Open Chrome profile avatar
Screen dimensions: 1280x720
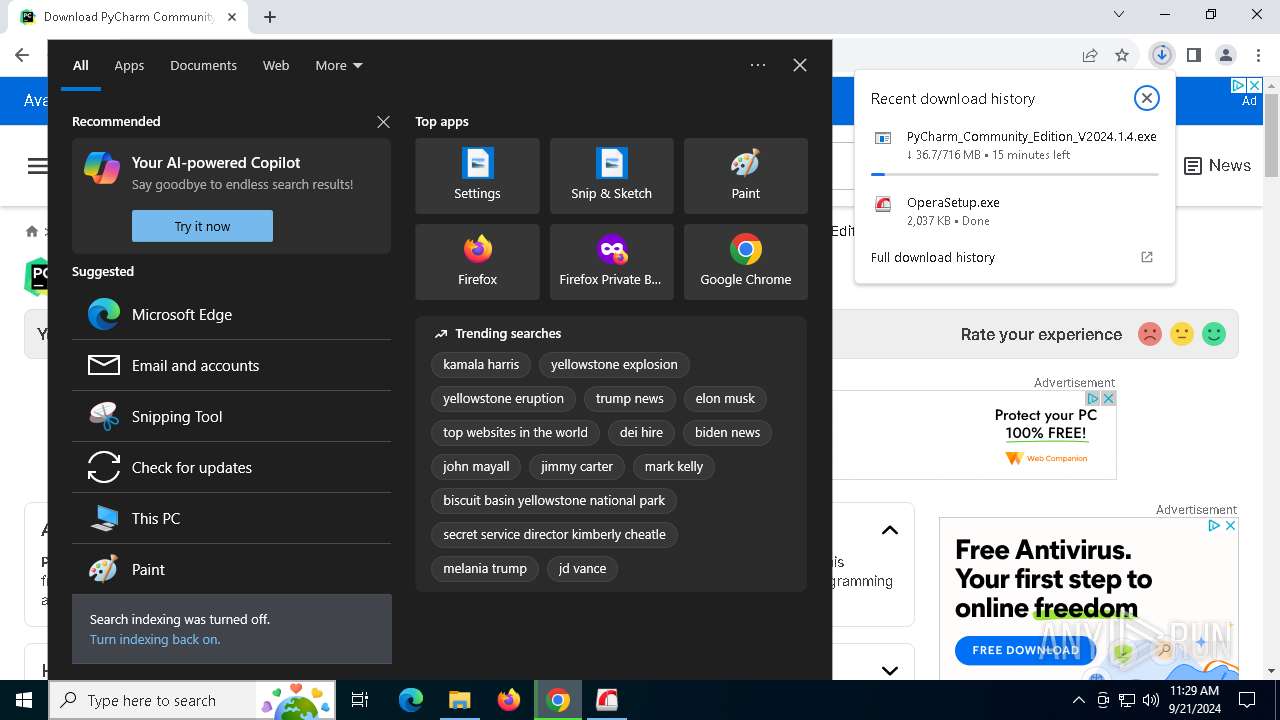point(1225,55)
